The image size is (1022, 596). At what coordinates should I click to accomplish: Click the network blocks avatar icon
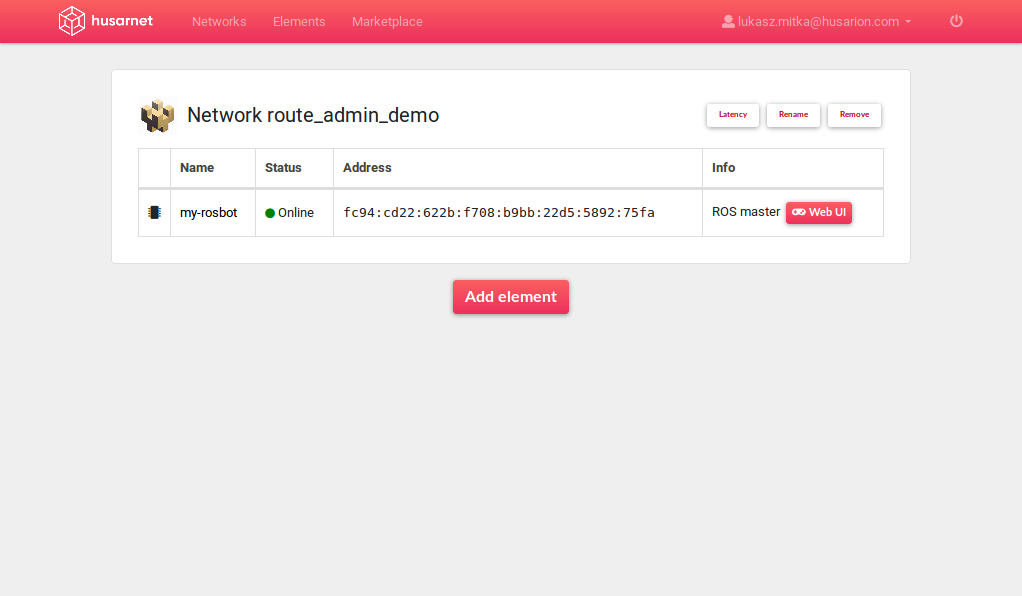click(x=158, y=115)
